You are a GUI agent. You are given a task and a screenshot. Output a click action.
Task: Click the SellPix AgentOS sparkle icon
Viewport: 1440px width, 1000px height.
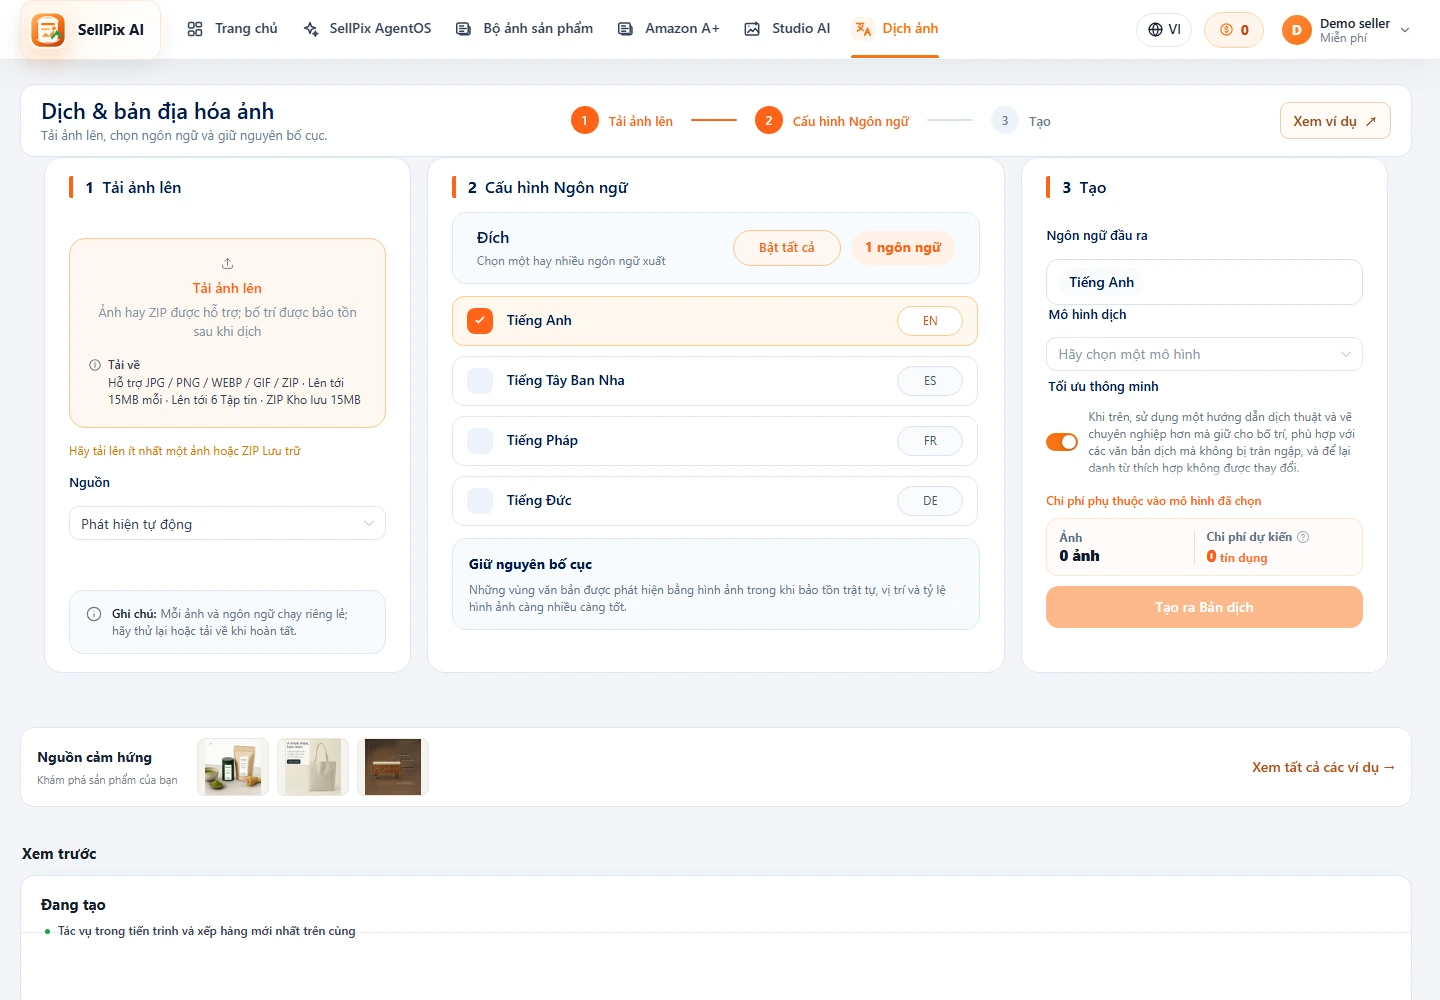click(x=311, y=29)
